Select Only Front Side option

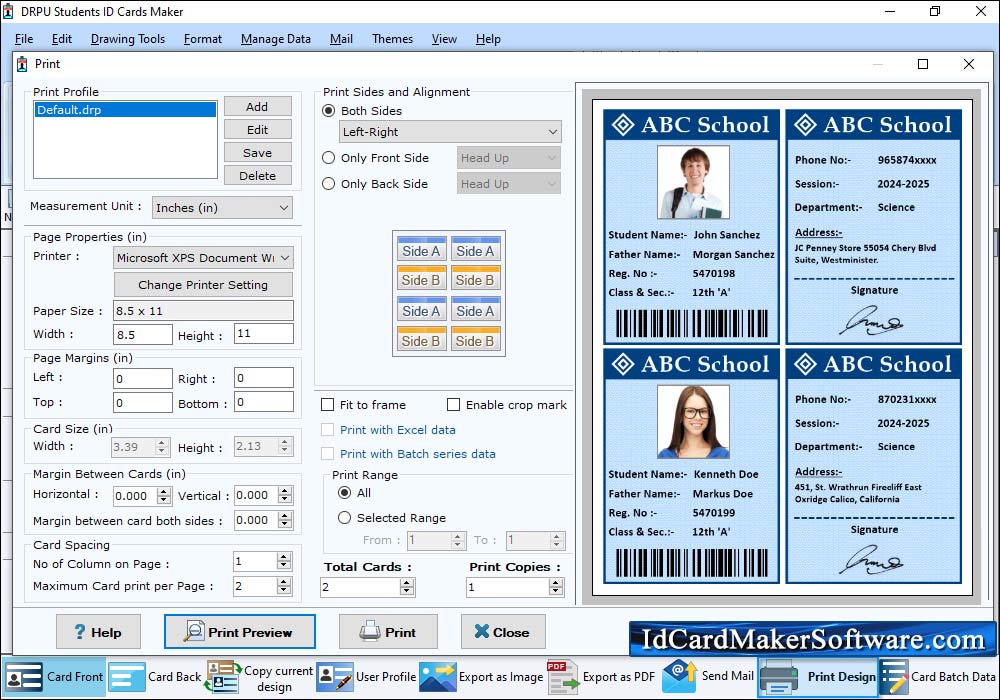coord(328,157)
